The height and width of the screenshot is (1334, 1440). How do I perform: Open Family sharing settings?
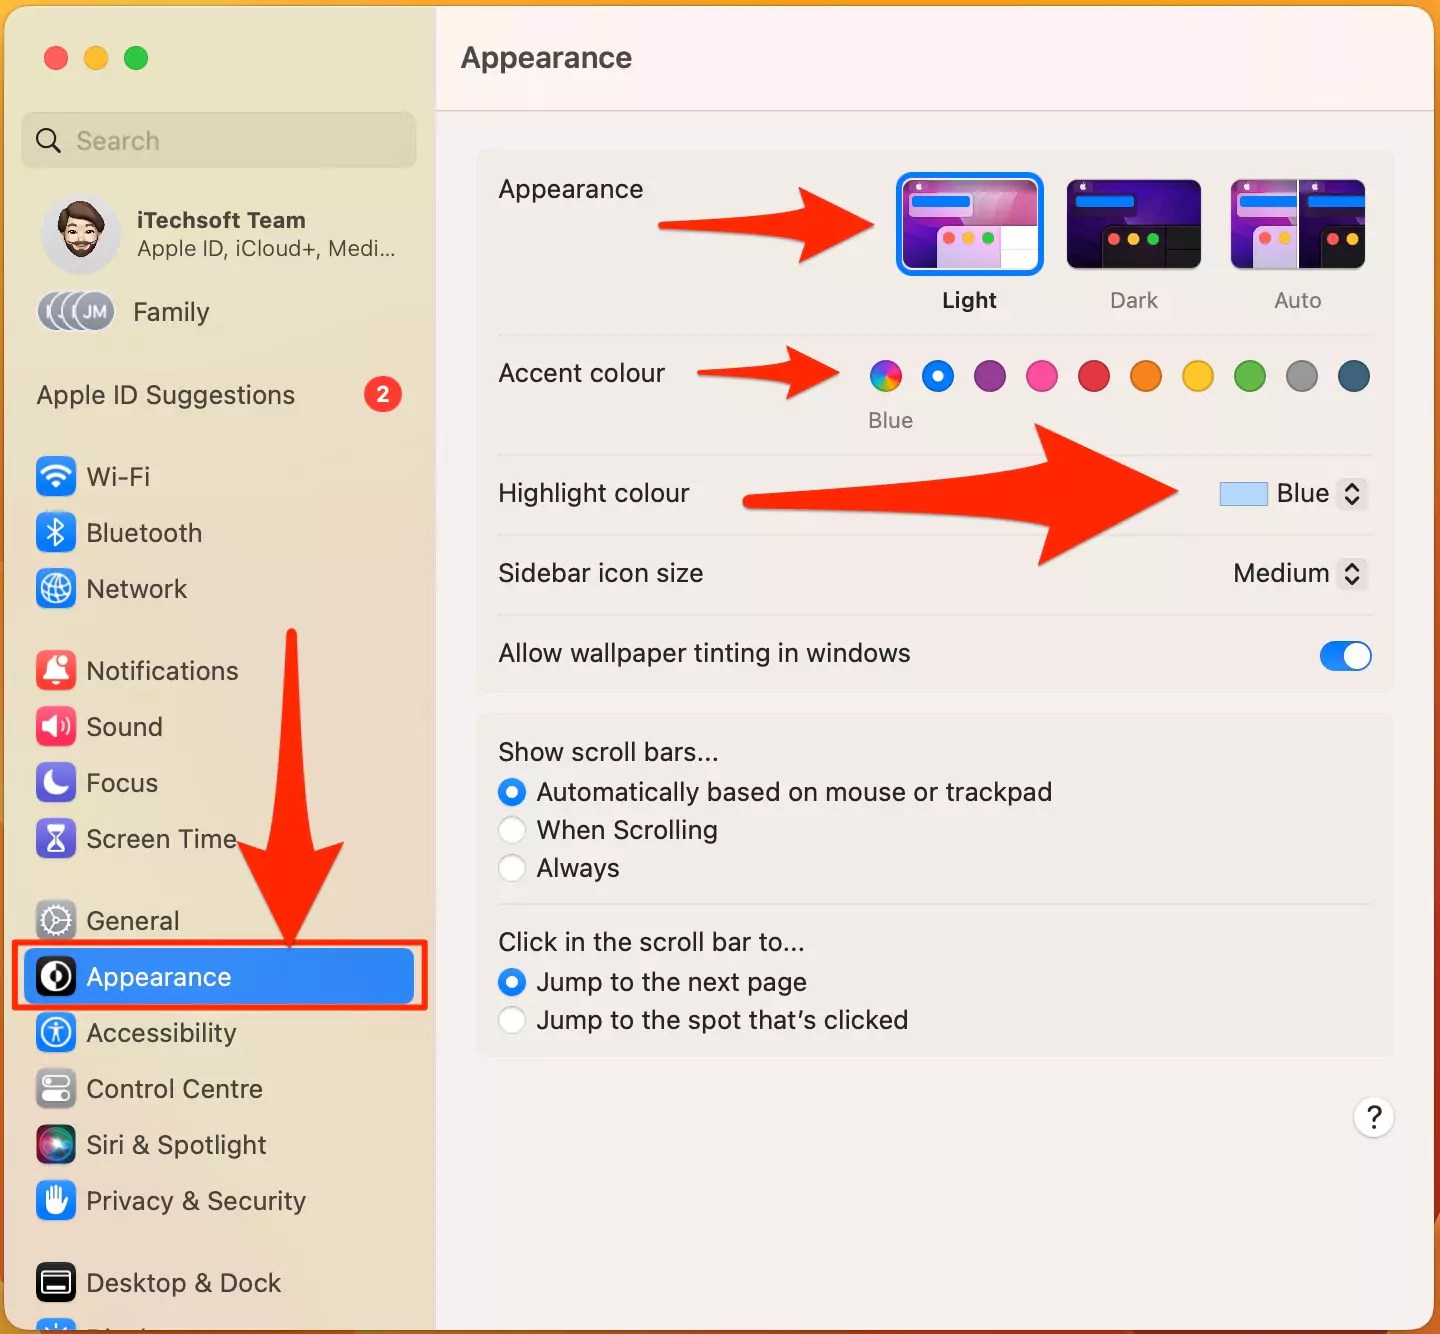[x=170, y=311]
